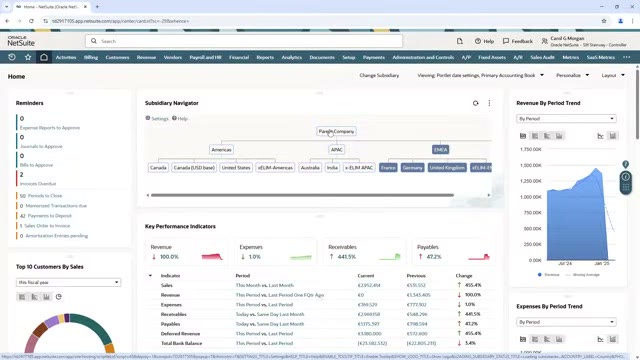
Task: Click the Receivables KPI tile
Action: 365,252
